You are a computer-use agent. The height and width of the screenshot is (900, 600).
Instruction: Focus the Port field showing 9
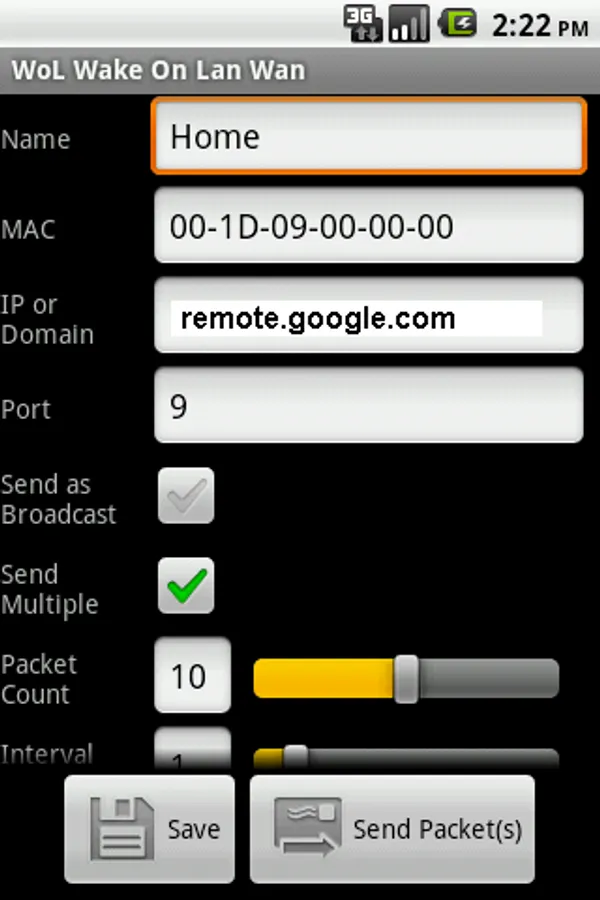(x=369, y=406)
